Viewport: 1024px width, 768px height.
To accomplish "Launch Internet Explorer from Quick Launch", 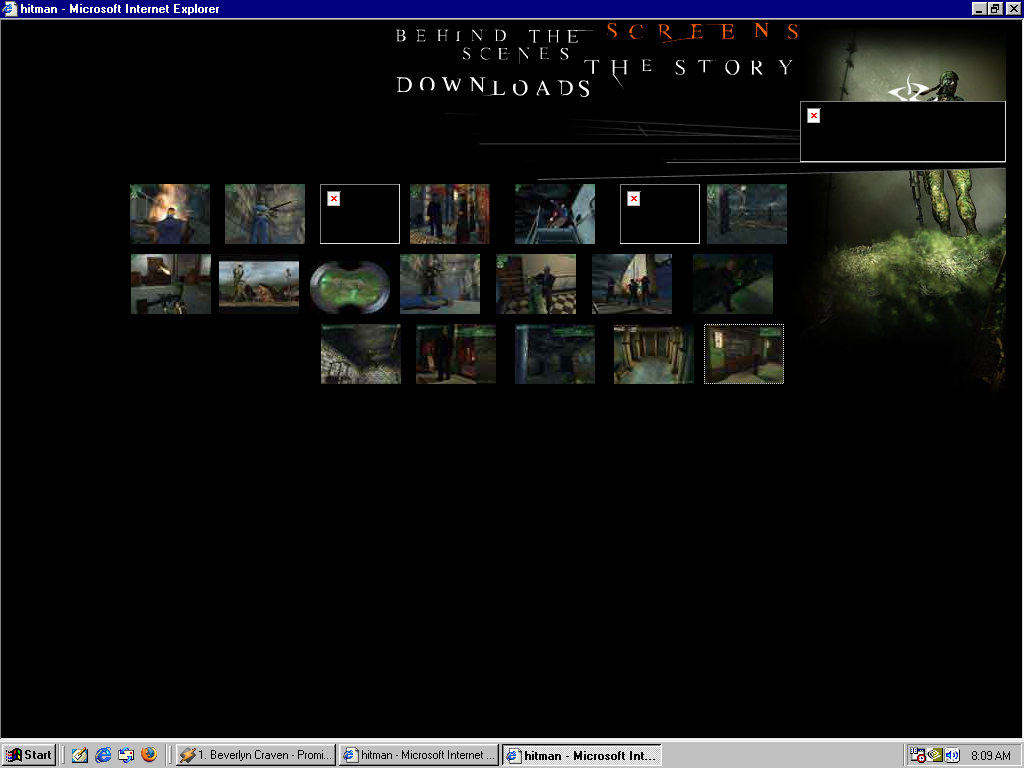I will pos(103,755).
